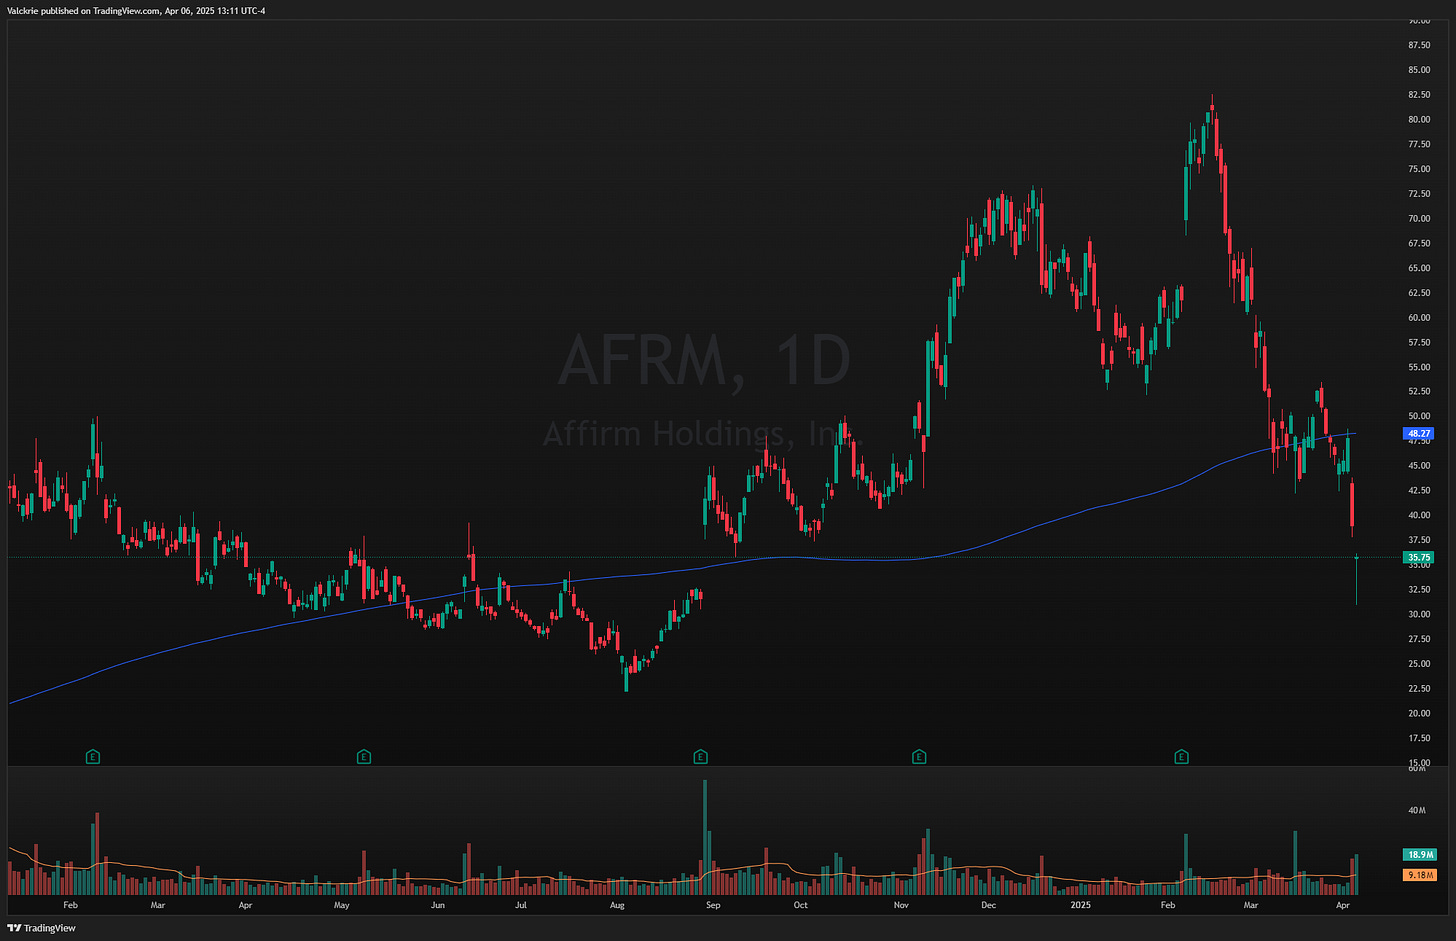Click the 75.00 price axis label
Image resolution: width=1456 pixels, height=941 pixels.
[x=1419, y=169]
